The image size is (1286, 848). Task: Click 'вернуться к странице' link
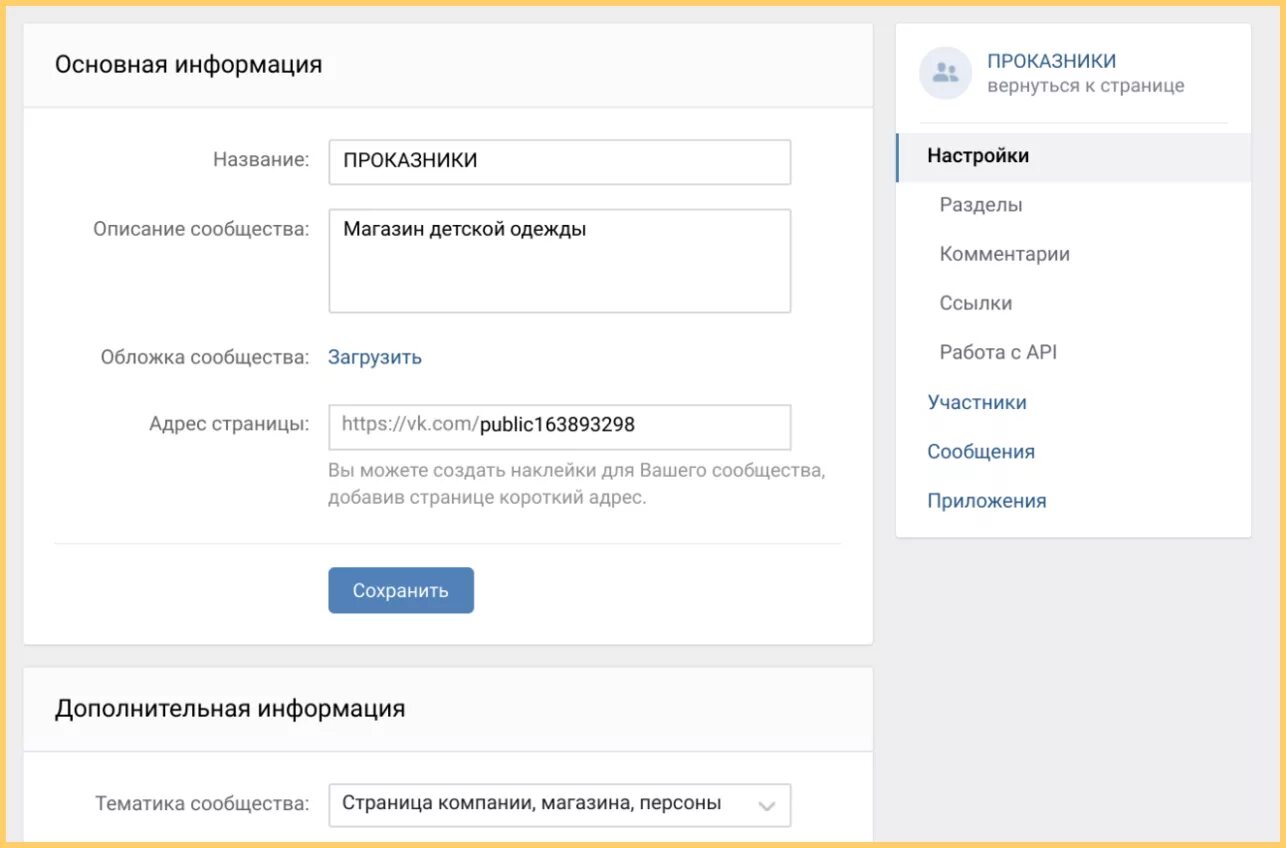pos(1085,86)
